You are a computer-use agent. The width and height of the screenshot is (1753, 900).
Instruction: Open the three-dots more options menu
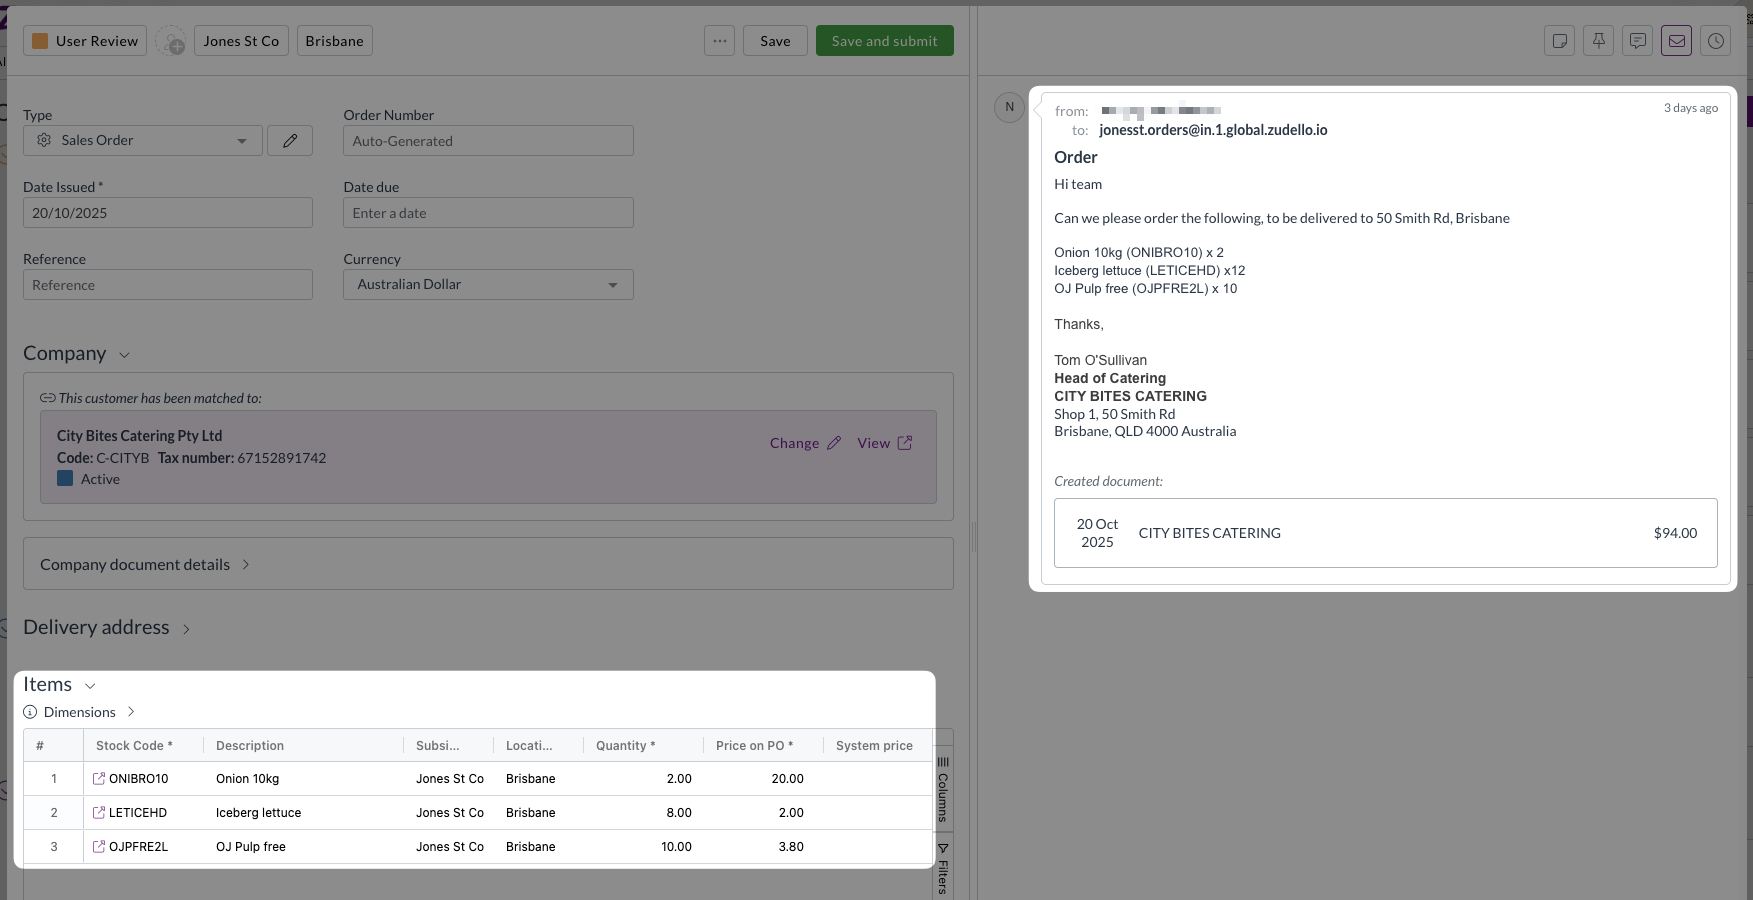(719, 41)
